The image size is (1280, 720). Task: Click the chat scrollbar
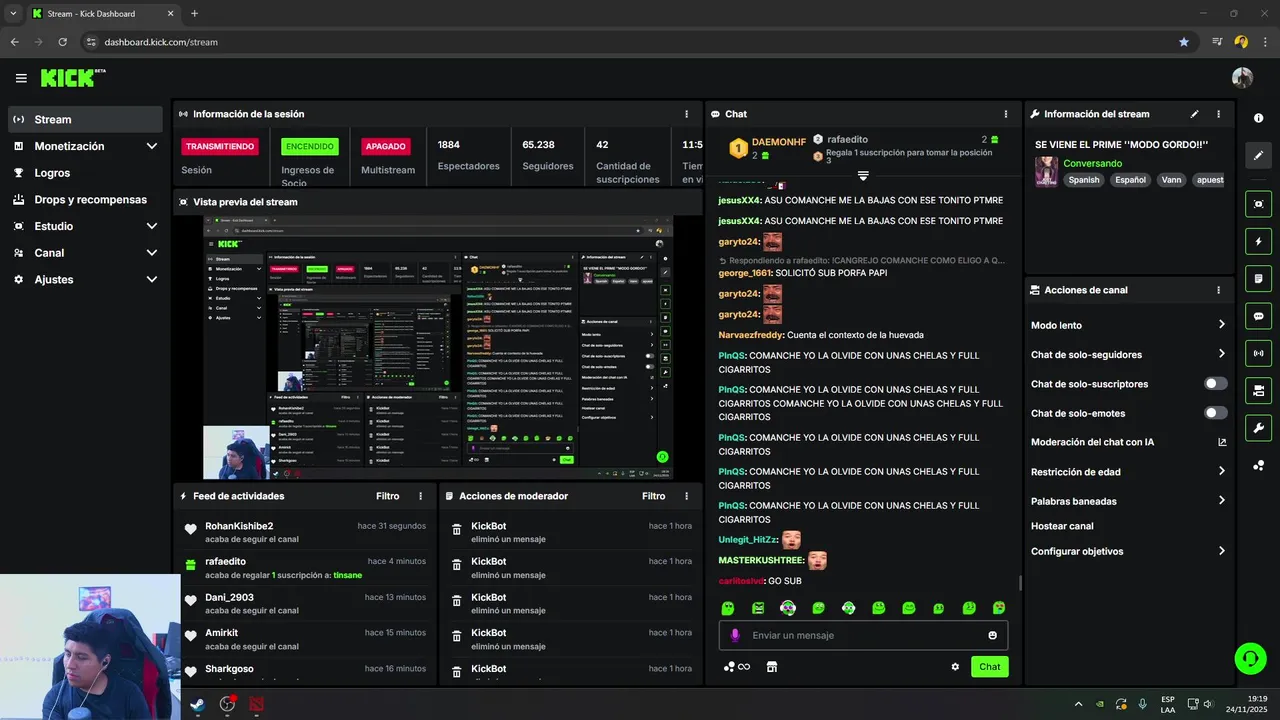click(1020, 582)
